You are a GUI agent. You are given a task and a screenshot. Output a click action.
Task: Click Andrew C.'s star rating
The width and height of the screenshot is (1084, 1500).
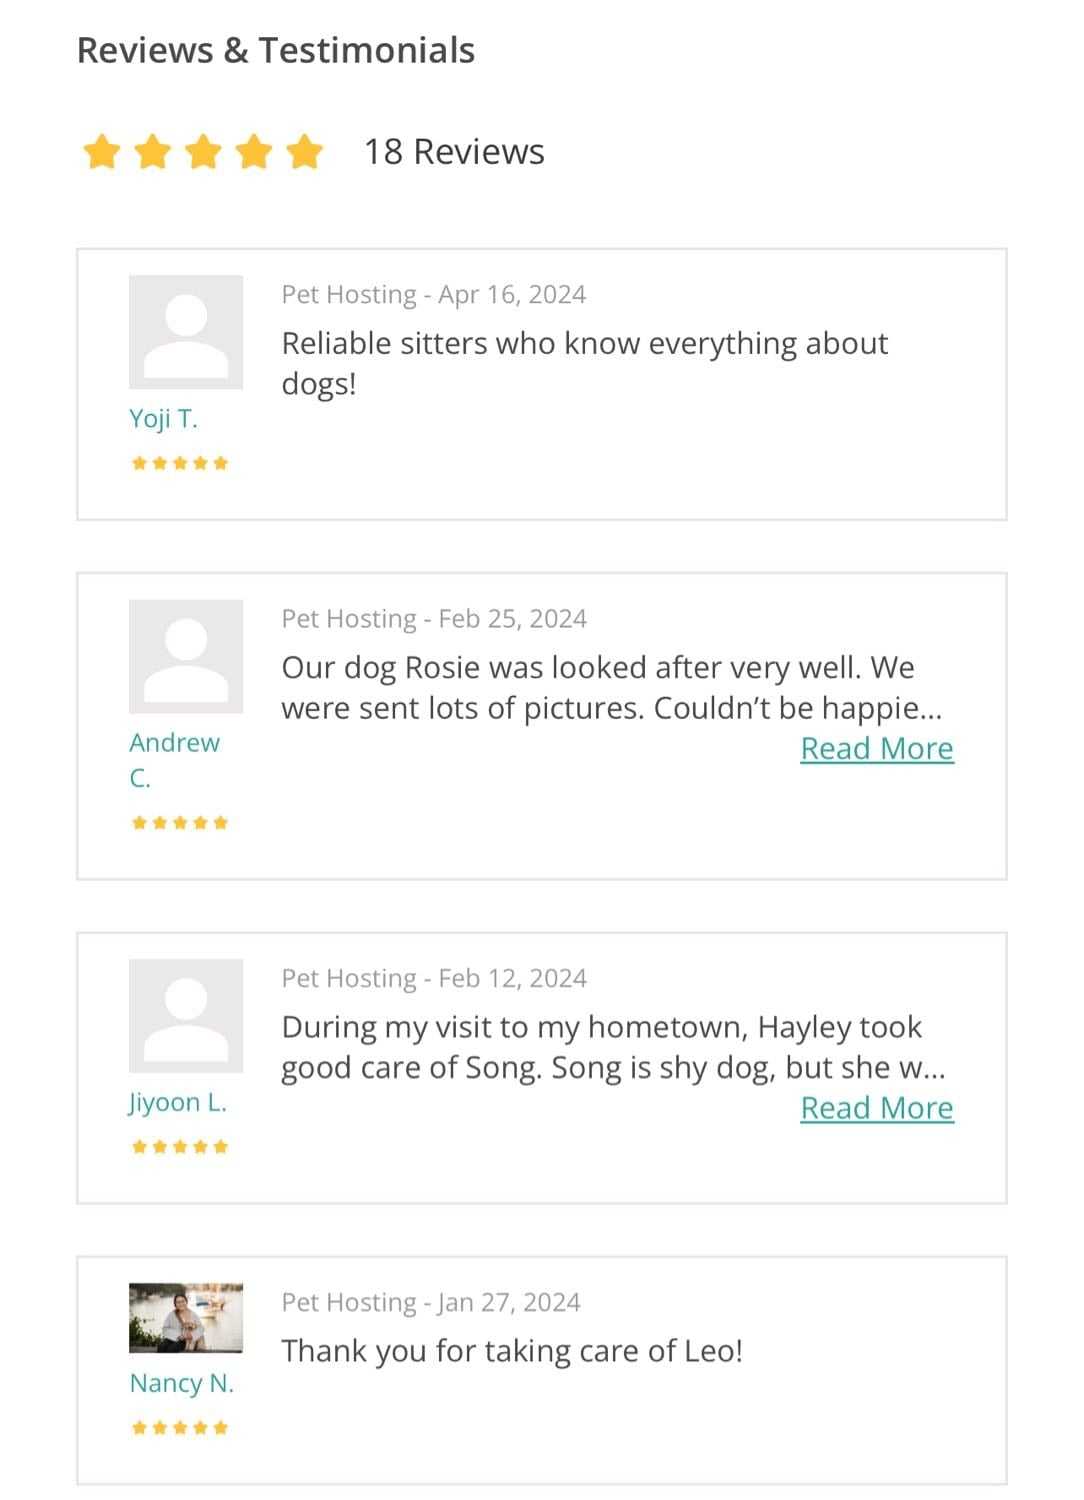coord(180,823)
